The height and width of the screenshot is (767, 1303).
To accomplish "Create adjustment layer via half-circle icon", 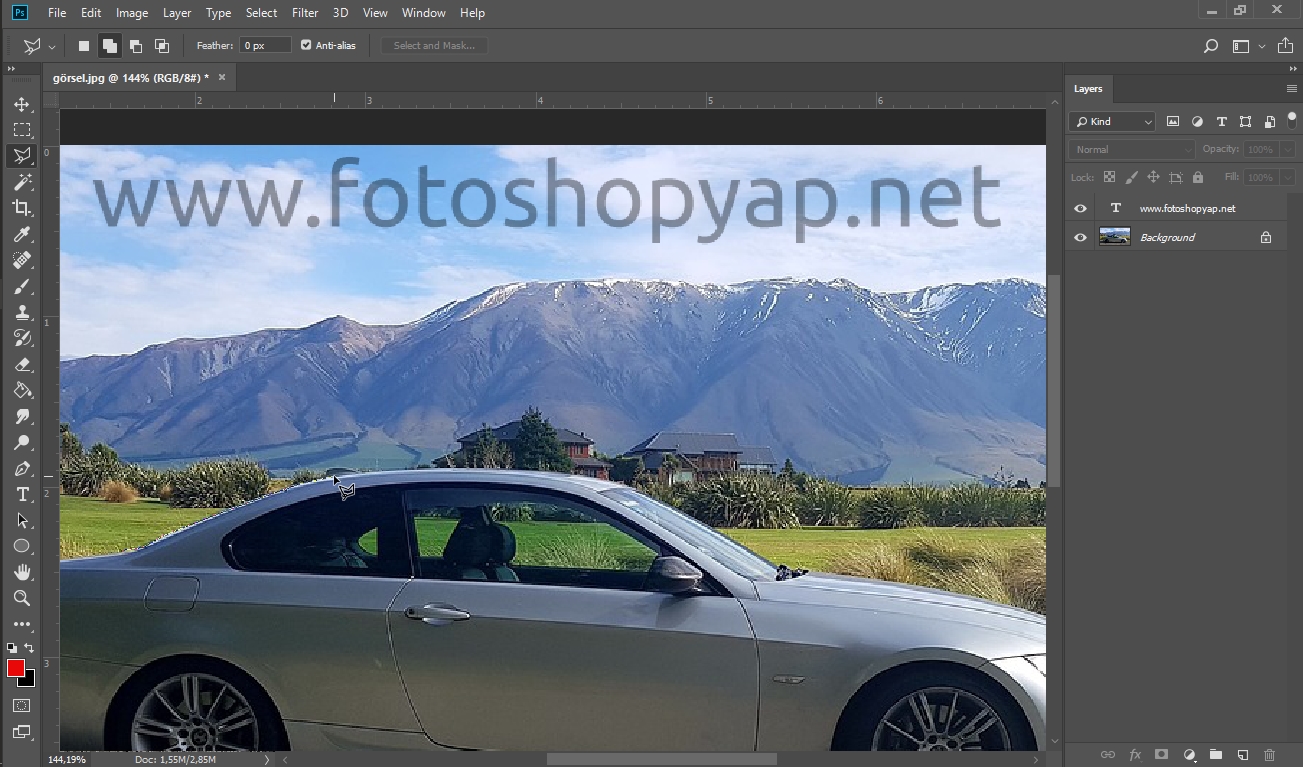I will click(1189, 755).
